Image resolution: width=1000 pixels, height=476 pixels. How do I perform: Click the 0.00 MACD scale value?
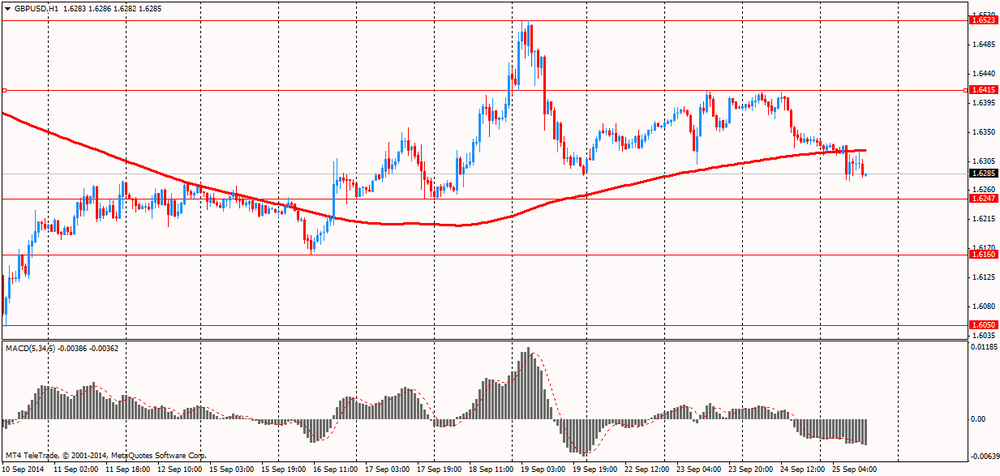coord(978,419)
